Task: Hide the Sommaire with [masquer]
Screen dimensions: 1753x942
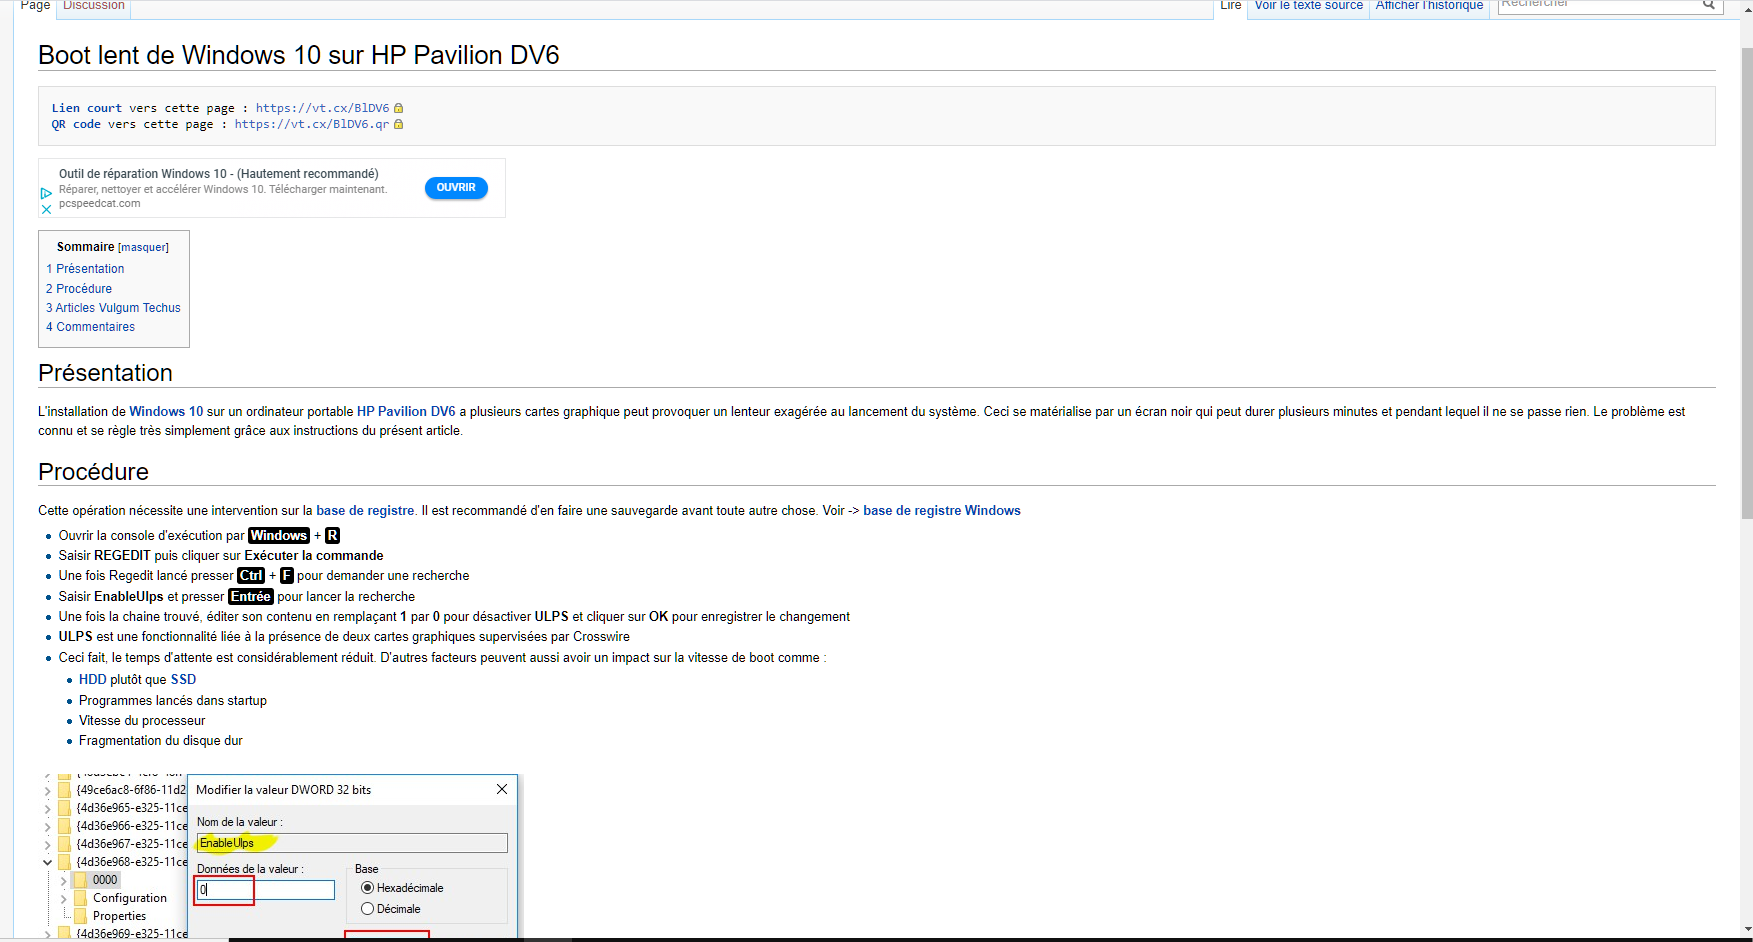Action: (143, 247)
